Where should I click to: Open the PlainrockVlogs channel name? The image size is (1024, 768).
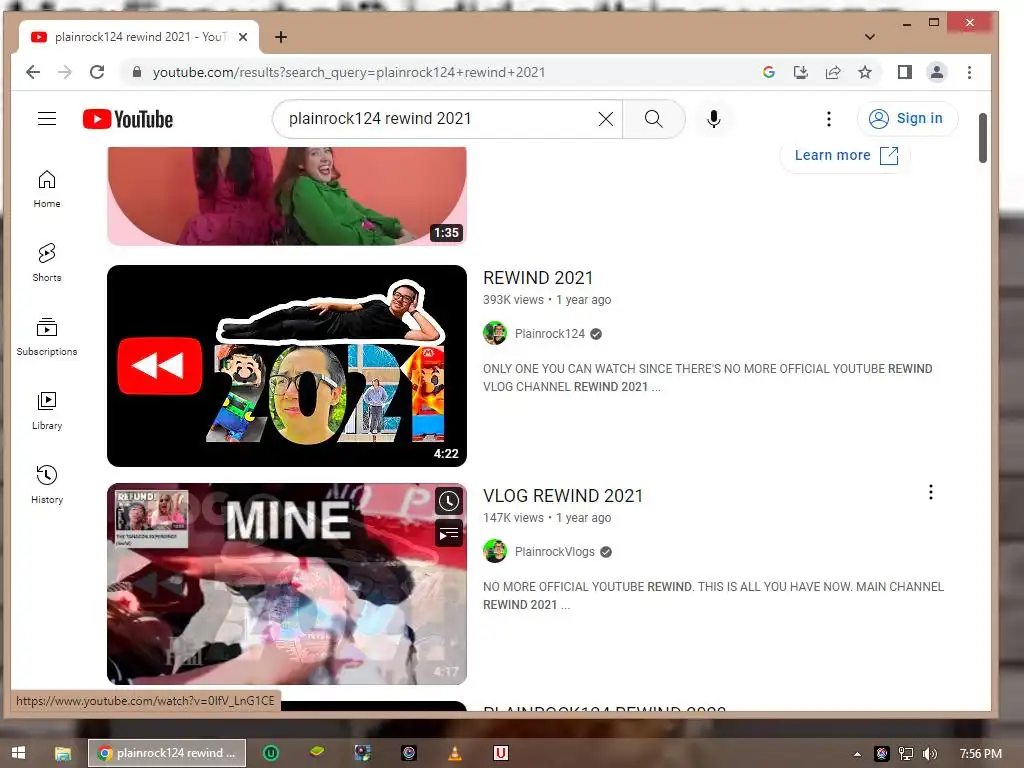(x=555, y=552)
